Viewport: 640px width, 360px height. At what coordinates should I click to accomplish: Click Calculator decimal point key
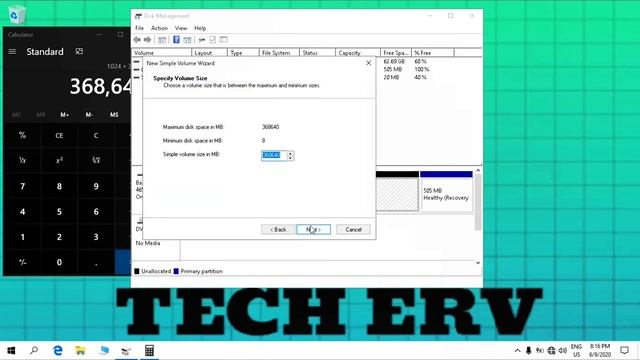pyautogui.click(x=96, y=262)
